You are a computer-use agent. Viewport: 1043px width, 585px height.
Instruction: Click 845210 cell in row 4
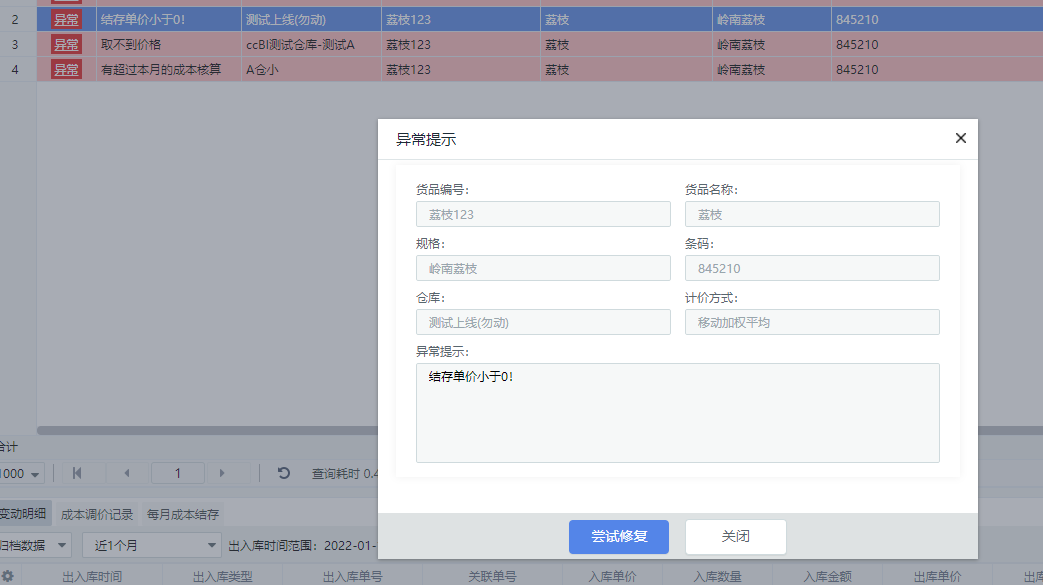[x=937, y=69]
